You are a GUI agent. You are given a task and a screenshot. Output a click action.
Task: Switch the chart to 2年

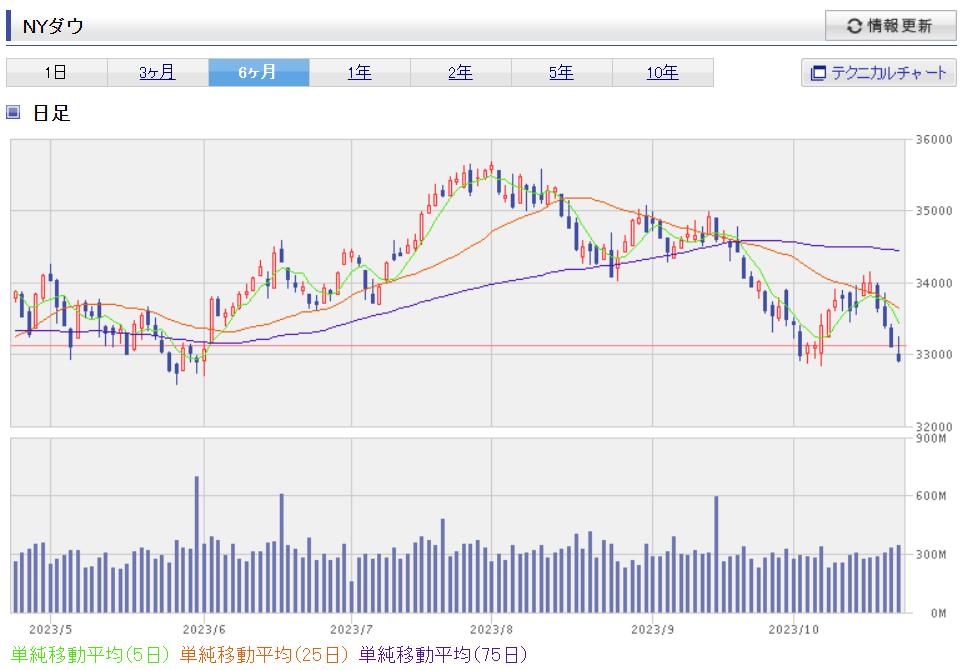460,72
